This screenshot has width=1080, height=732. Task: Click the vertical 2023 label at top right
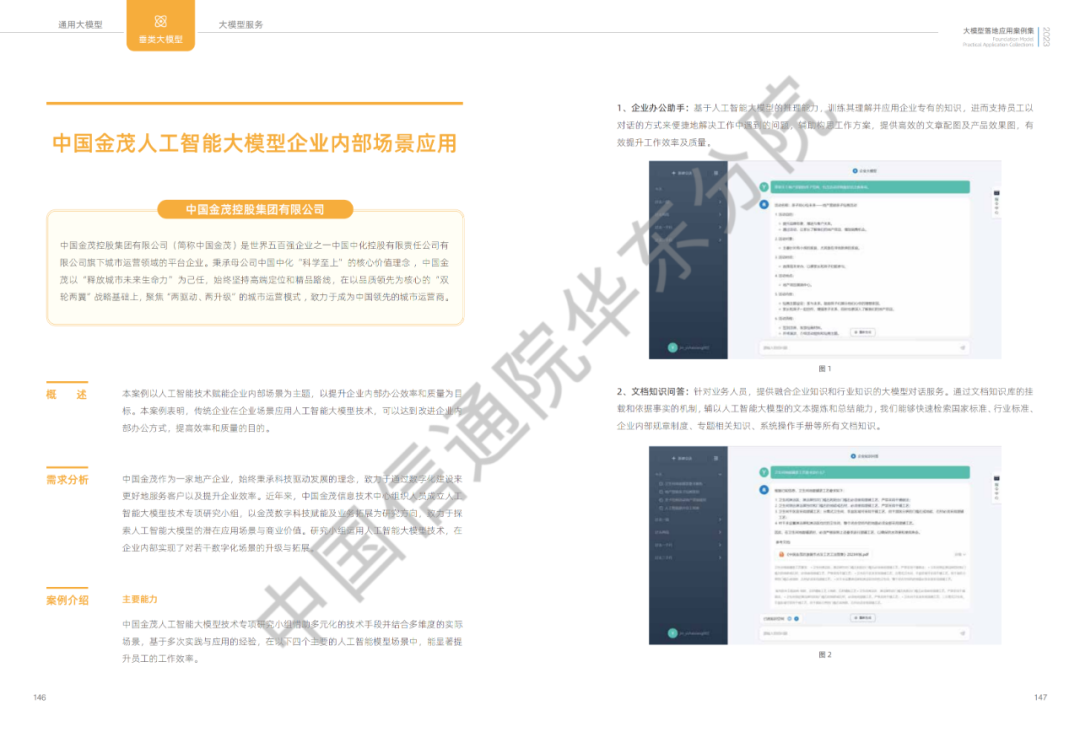tap(1046, 37)
